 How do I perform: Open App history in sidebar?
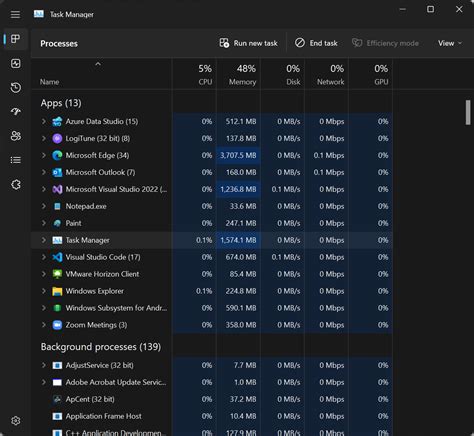[x=16, y=88]
